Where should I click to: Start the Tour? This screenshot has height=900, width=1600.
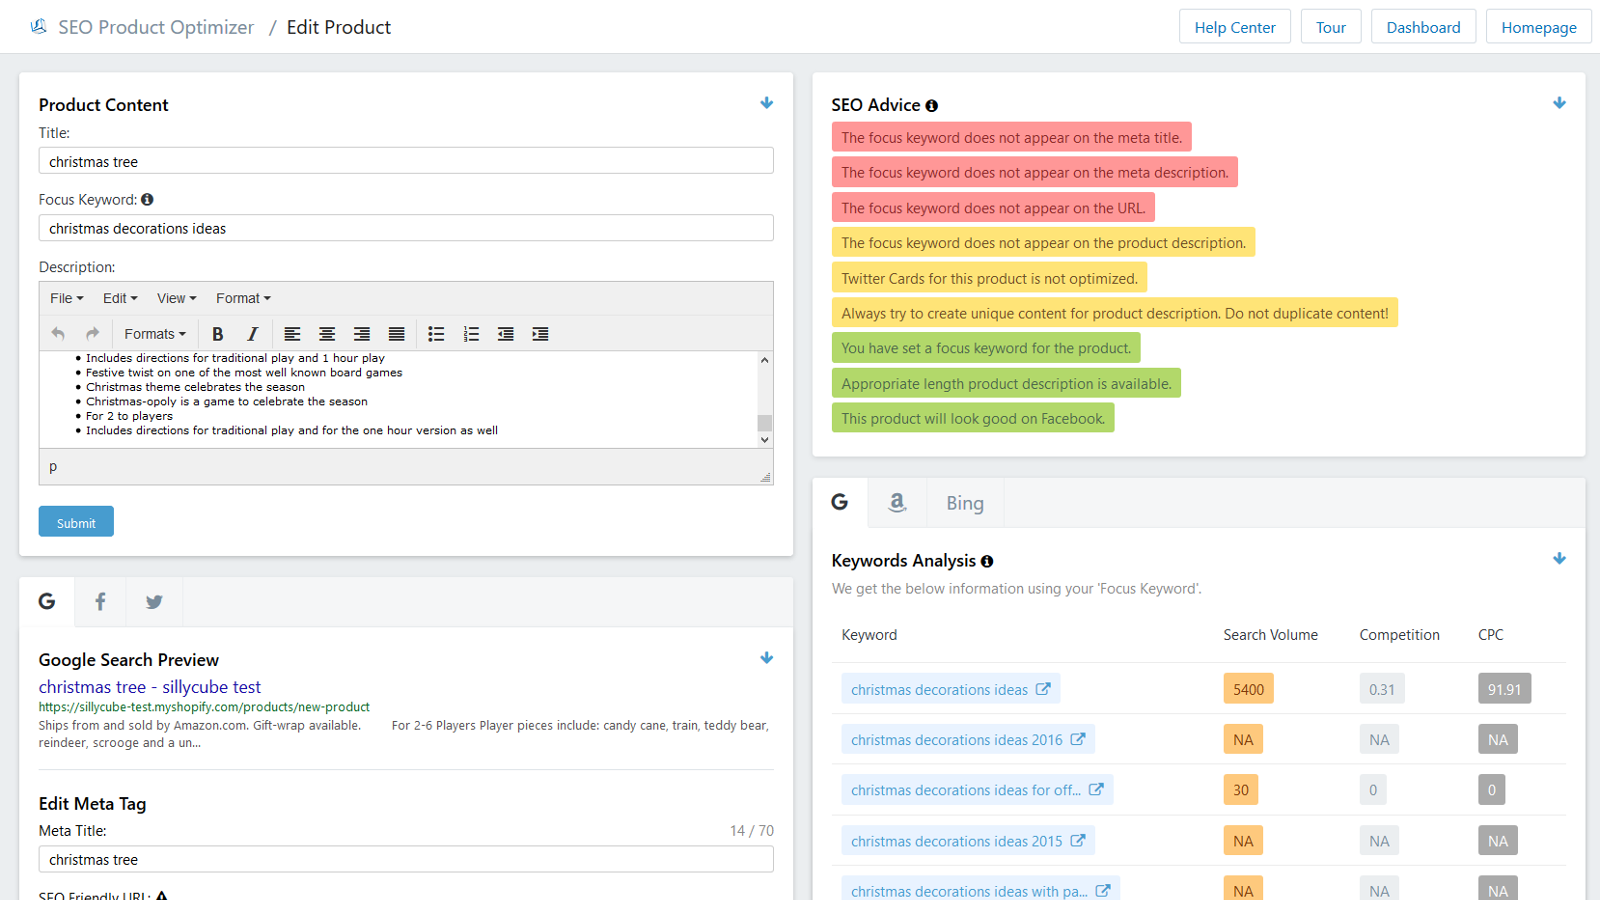click(1331, 27)
